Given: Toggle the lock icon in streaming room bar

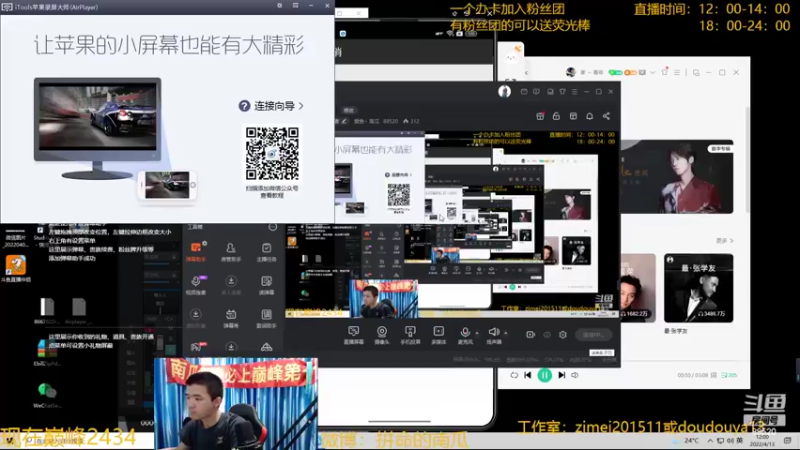Looking at the screenshot, I should [x=556, y=116].
